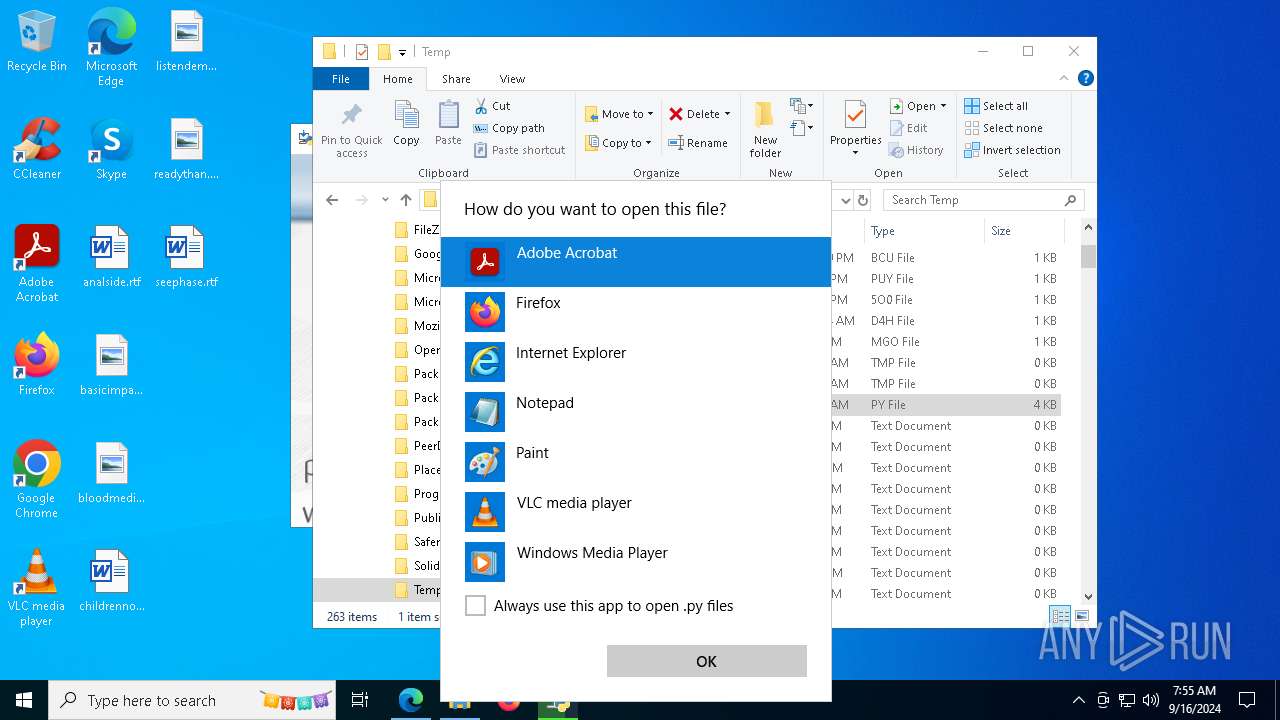Click the Edit command in the ribbon
1280x720 pixels.
[x=908, y=128]
